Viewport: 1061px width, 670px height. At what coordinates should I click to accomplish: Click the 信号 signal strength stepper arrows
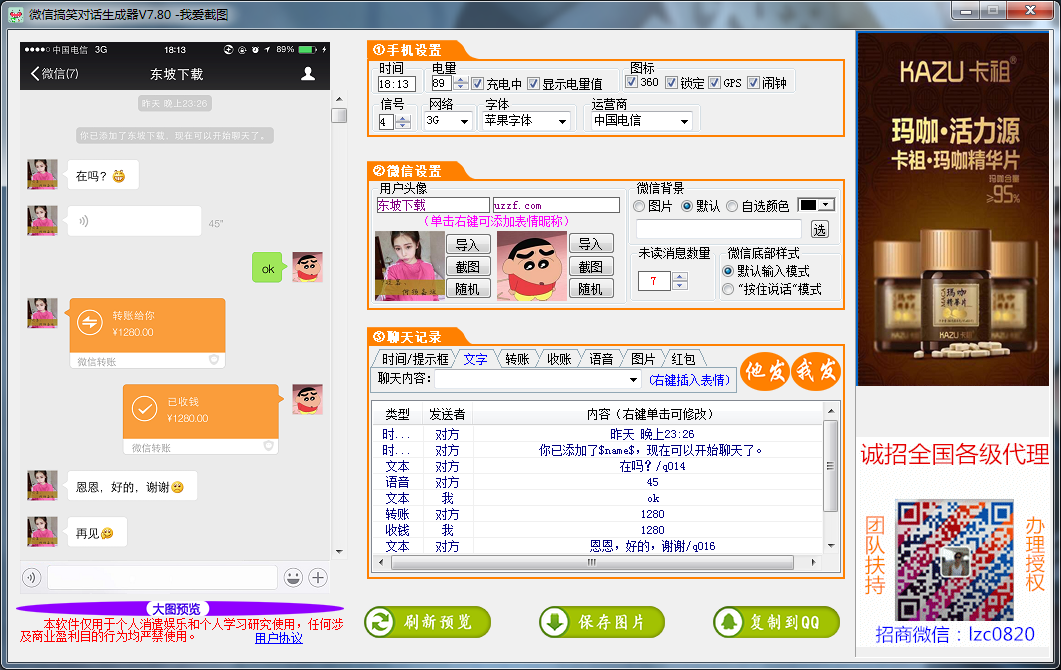[403, 122]
